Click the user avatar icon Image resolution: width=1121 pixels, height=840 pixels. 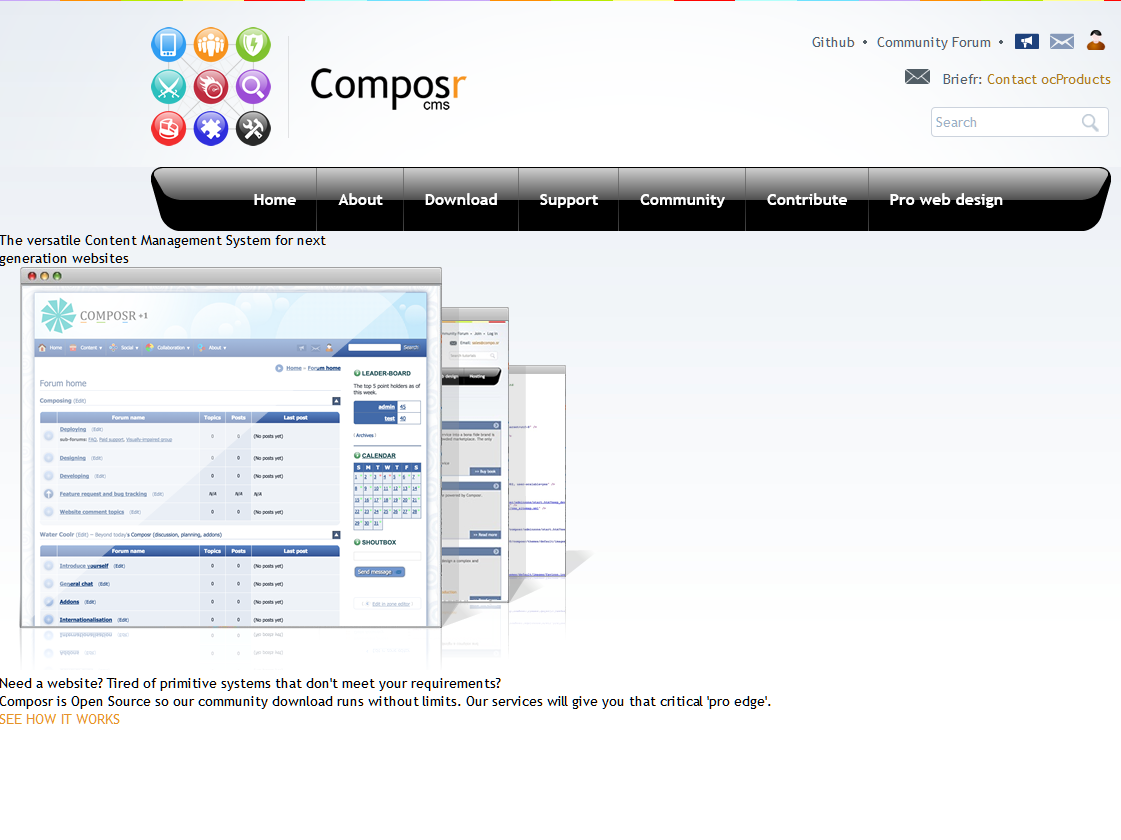(x=1096, y=41)
